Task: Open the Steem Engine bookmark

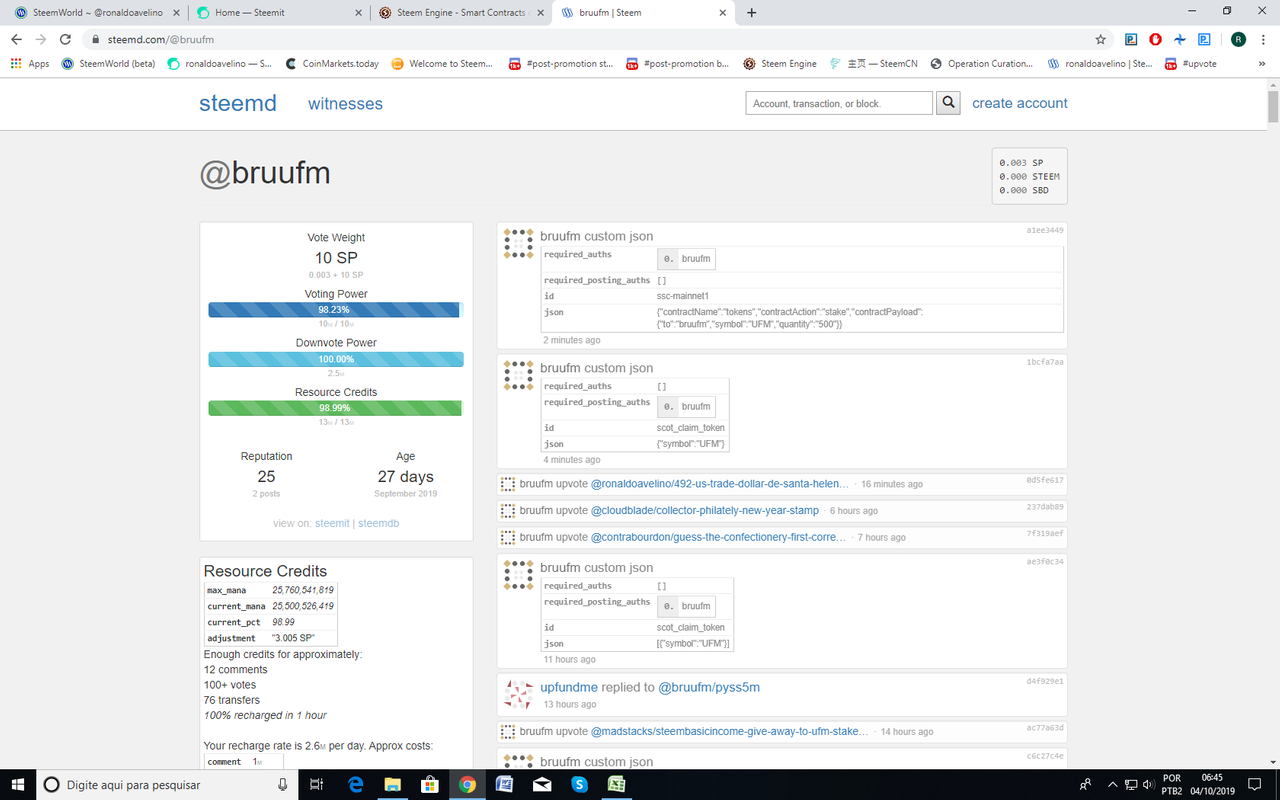Action: point(780,63)
